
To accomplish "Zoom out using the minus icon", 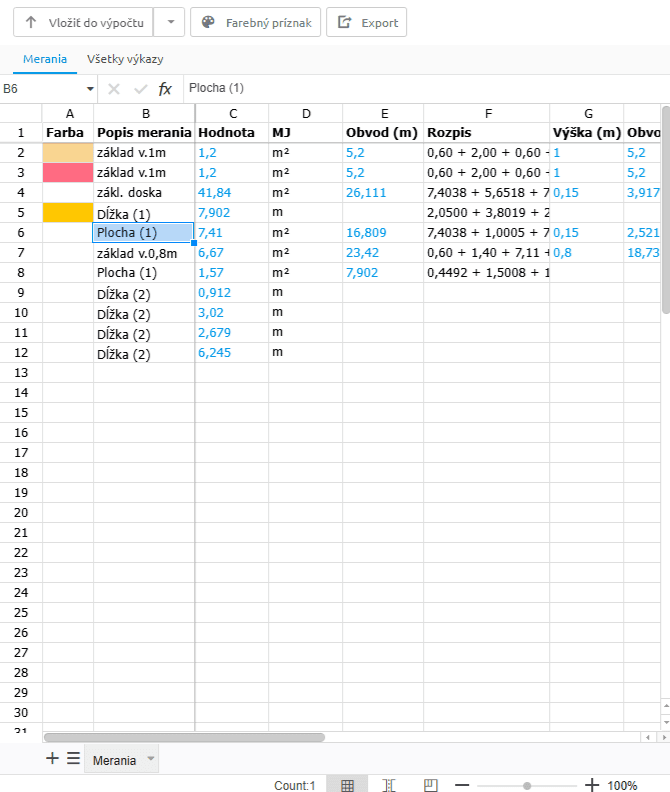I will [462, 785].
